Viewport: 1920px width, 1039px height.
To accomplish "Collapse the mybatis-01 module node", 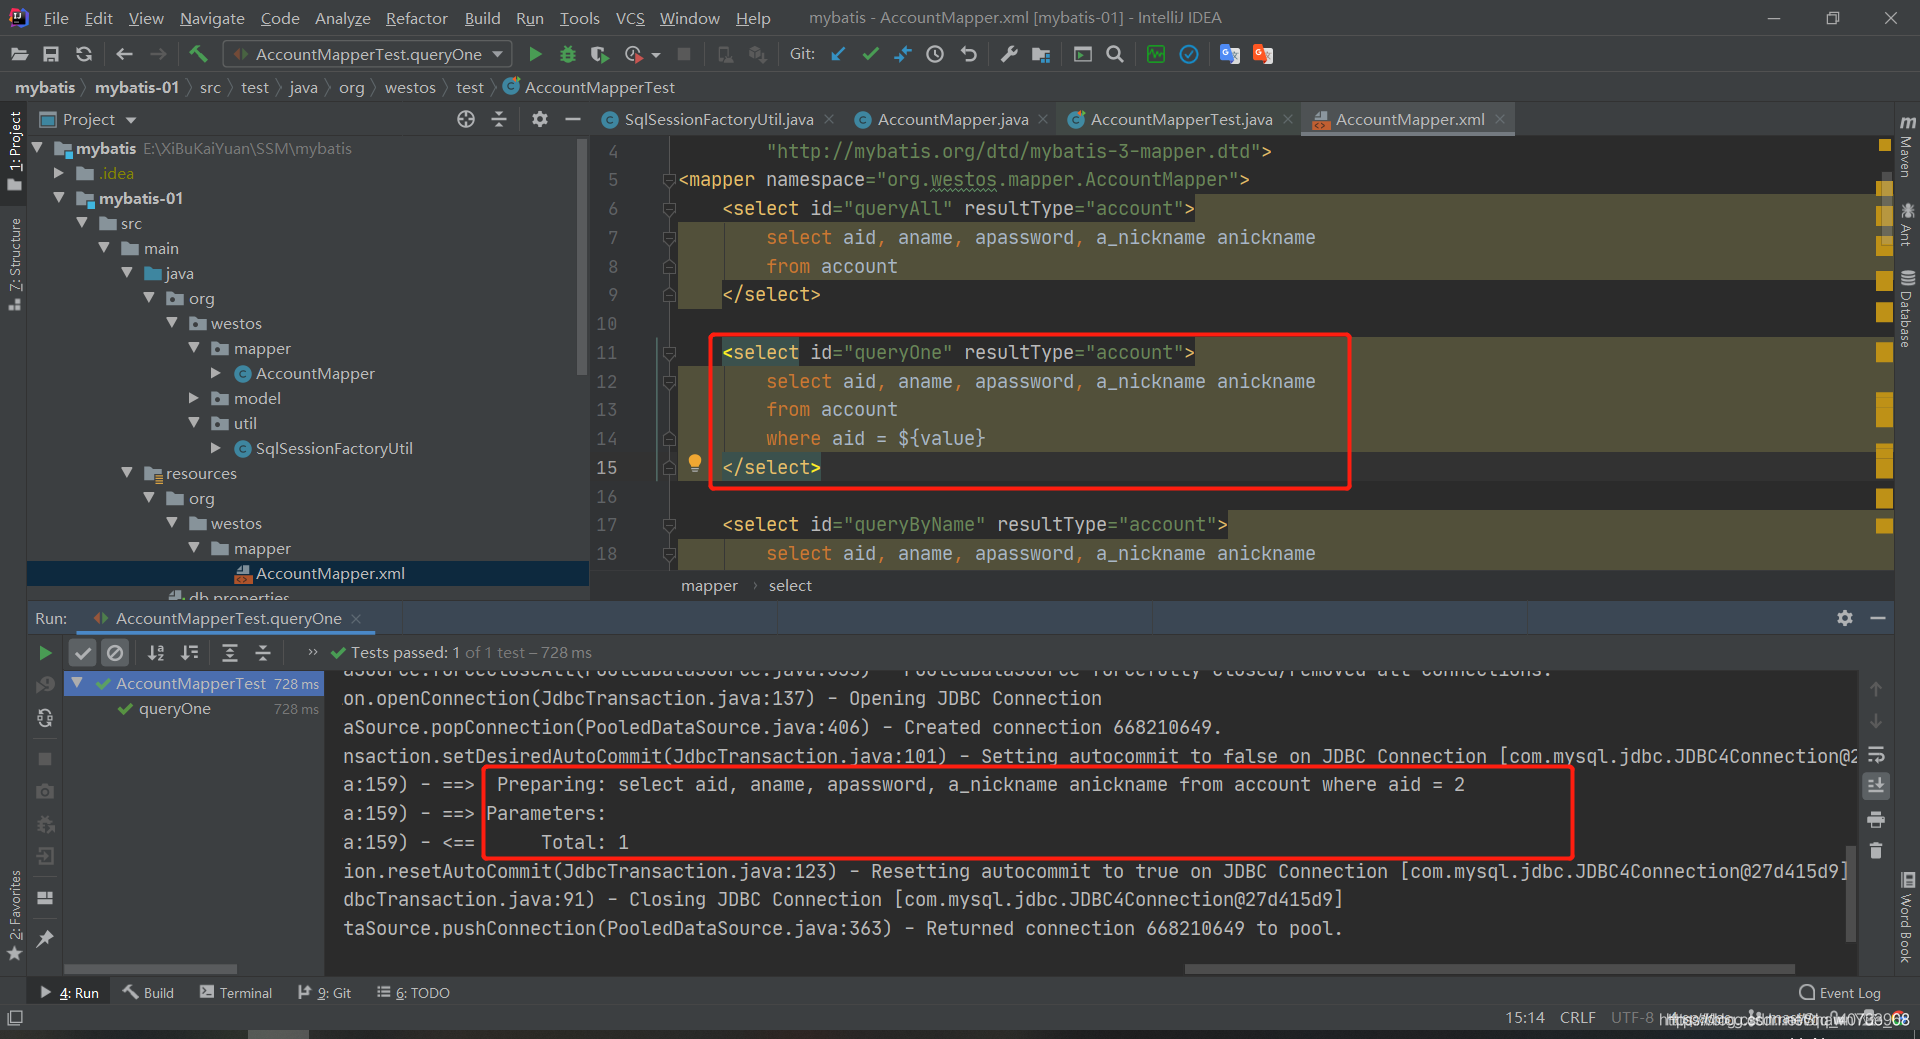I will 60,198.
